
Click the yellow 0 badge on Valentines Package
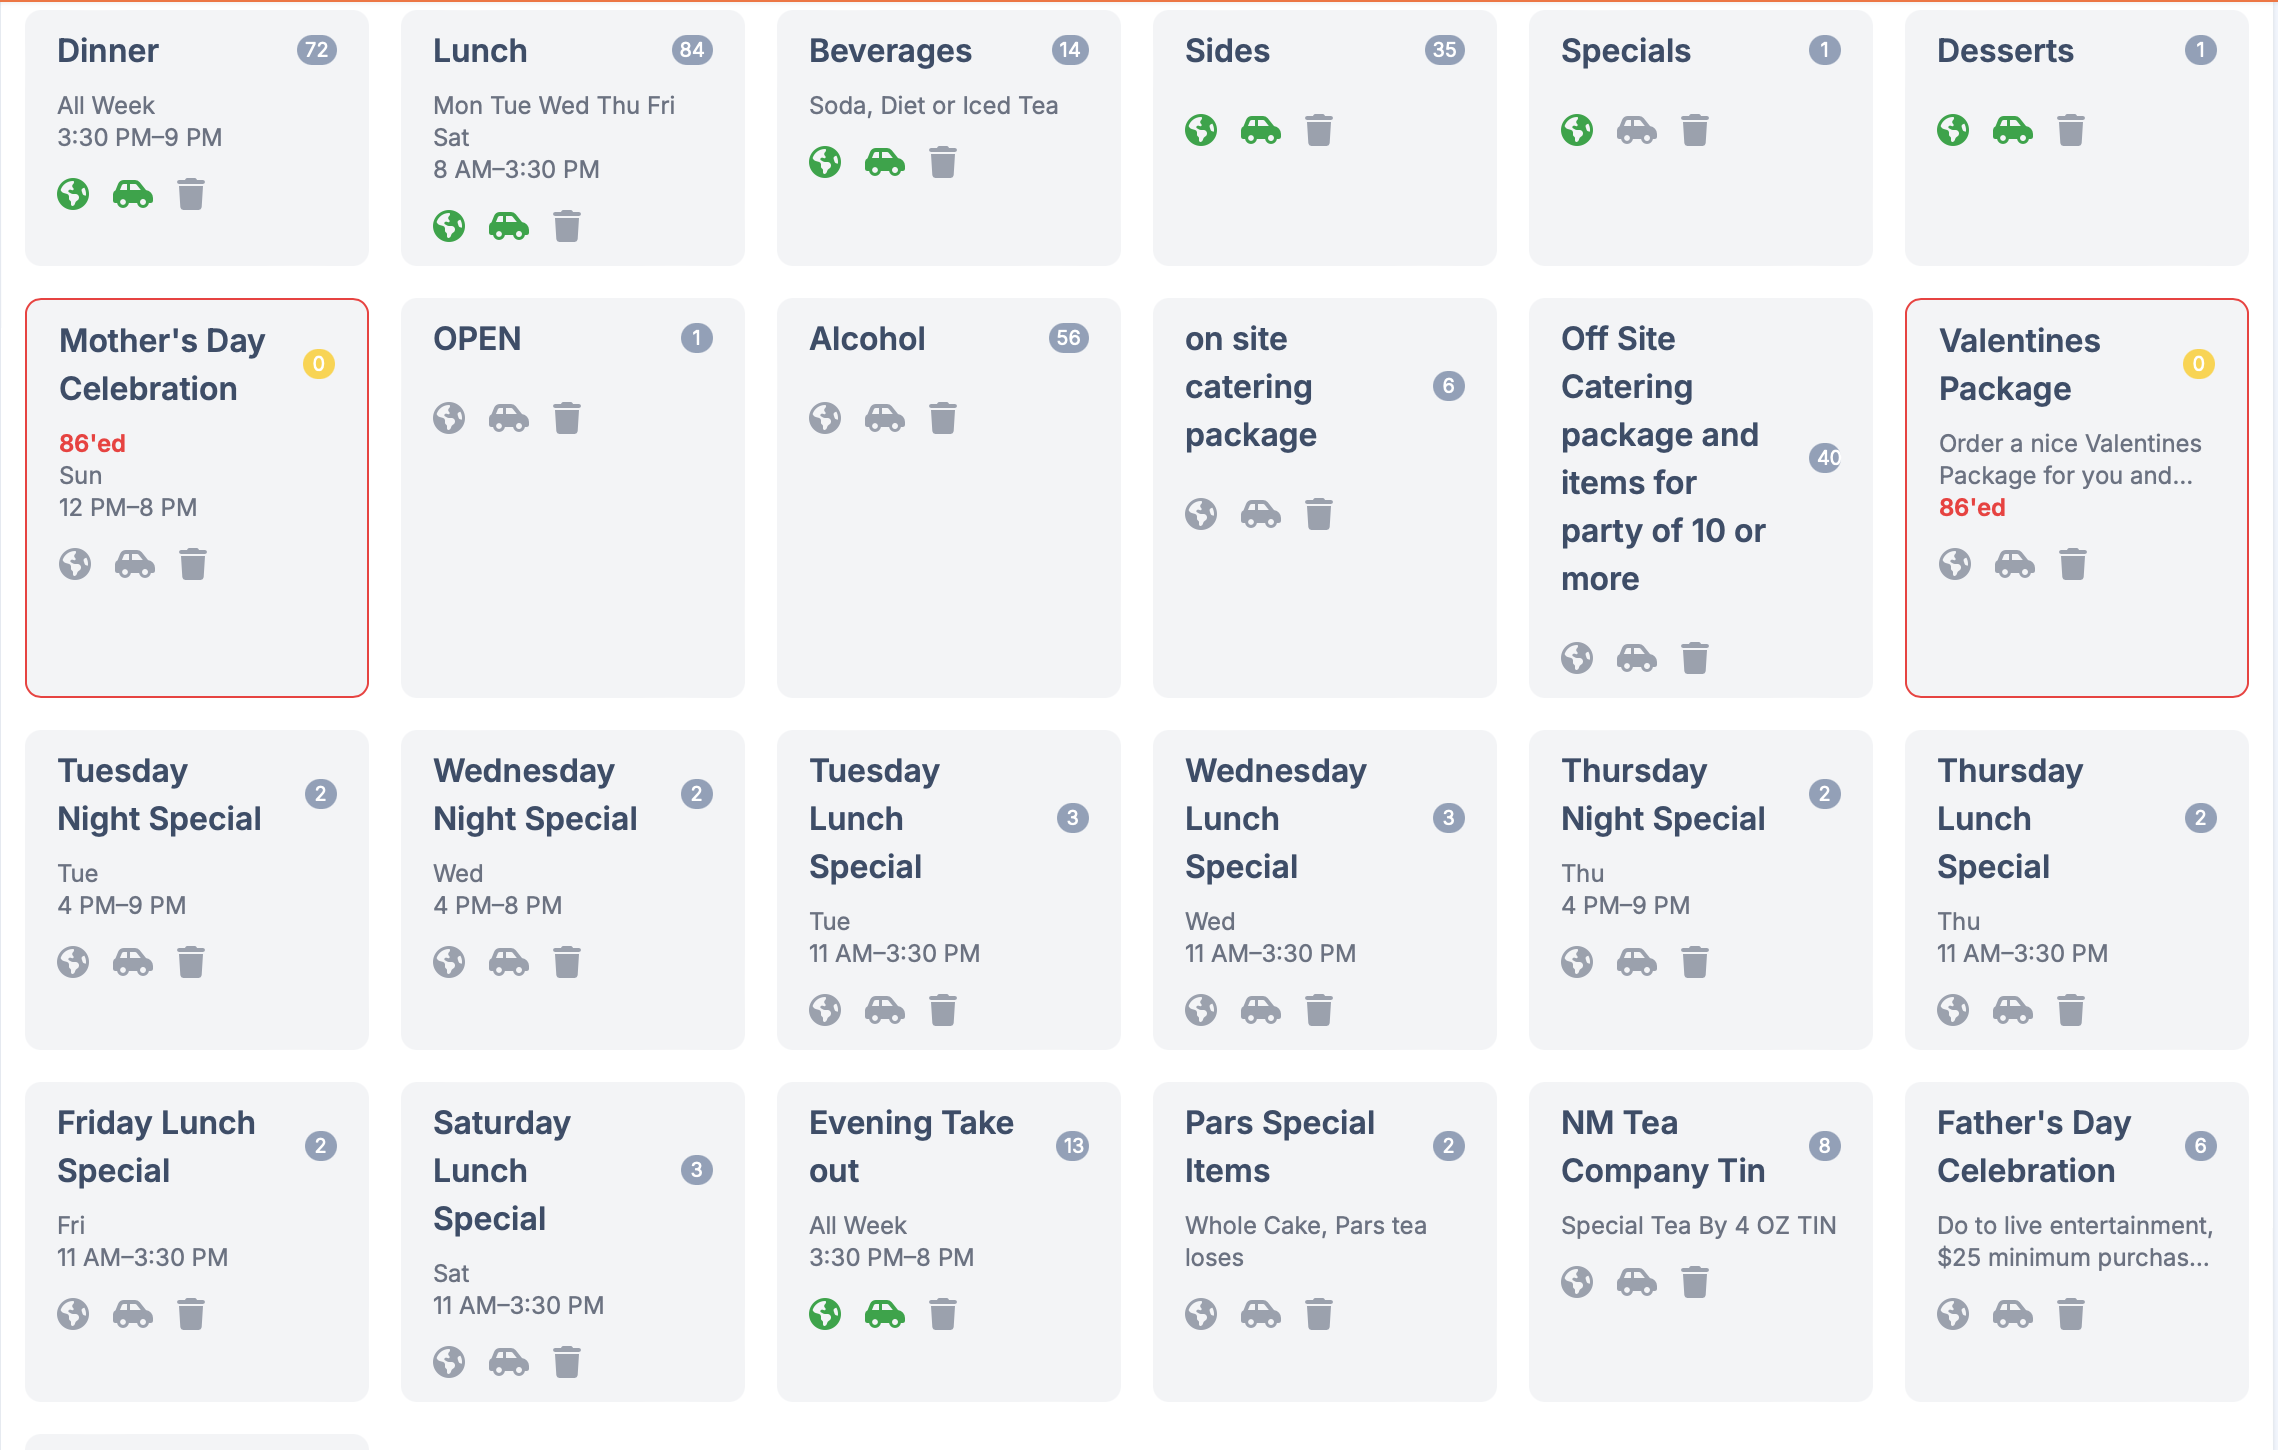2198,364
